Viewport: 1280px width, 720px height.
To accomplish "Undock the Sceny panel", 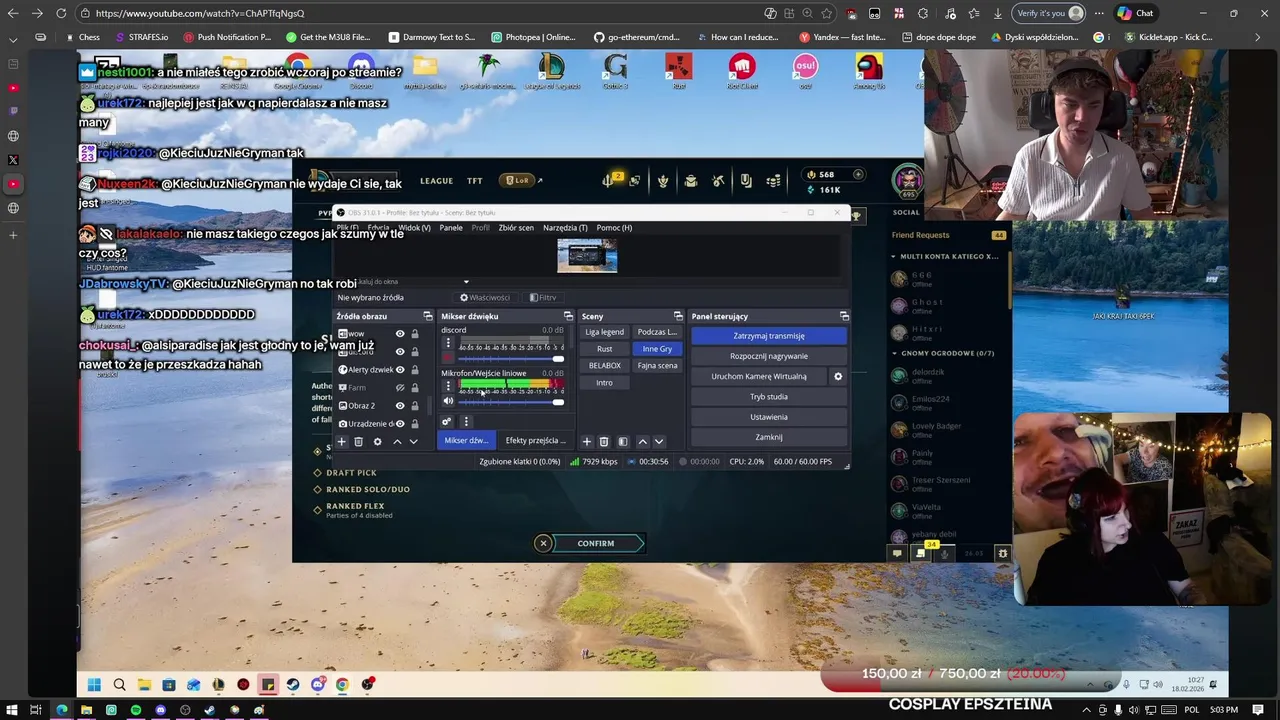I will coord(678,316).
